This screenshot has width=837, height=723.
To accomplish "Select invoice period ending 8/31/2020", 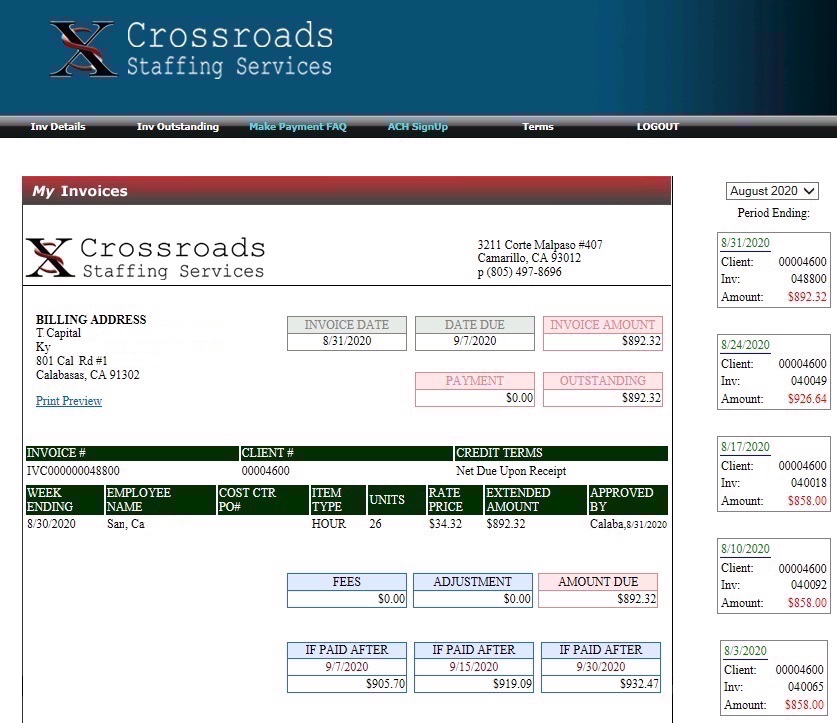I will [745, 242].
